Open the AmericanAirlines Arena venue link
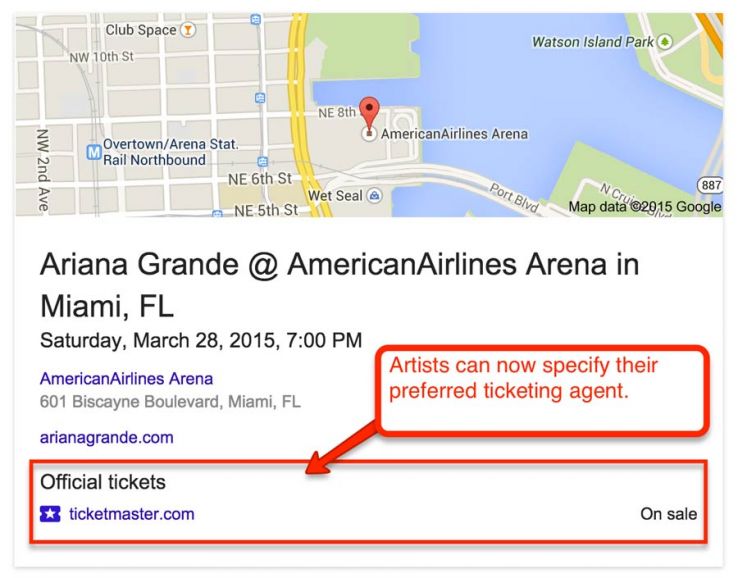 click(x=126, y=379)
